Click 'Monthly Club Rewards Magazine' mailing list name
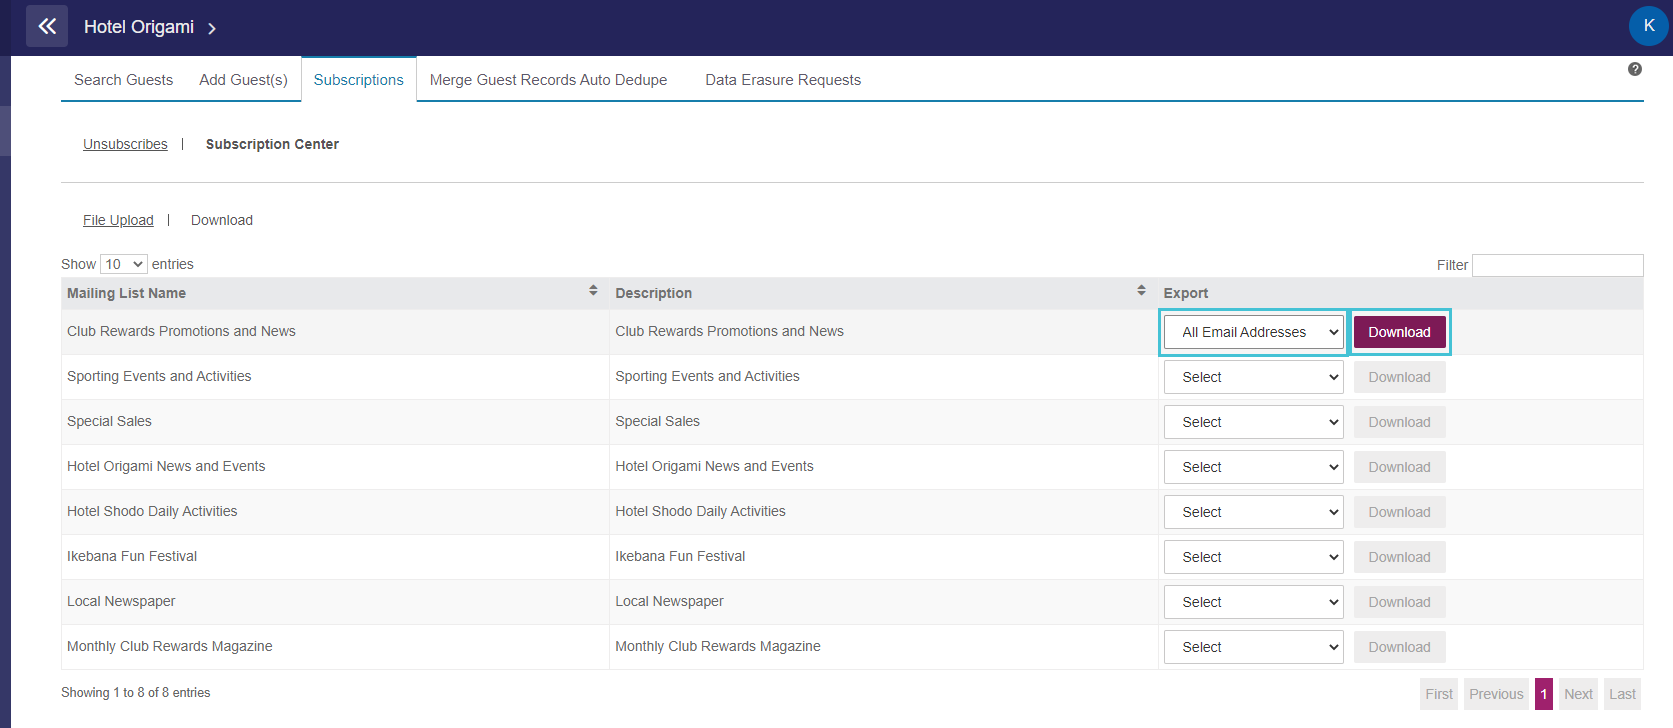1673x728 pixels. coord(169,646)
